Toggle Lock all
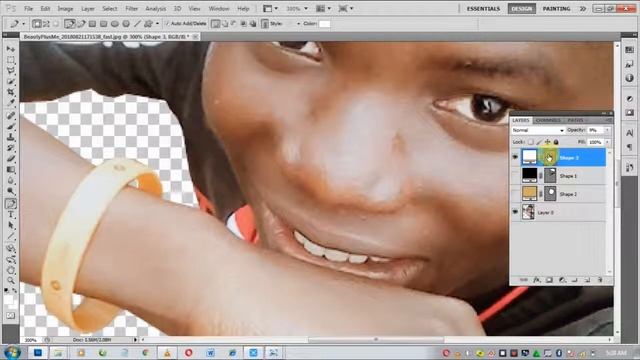This screenshot has width=640, height=360. 556,142
